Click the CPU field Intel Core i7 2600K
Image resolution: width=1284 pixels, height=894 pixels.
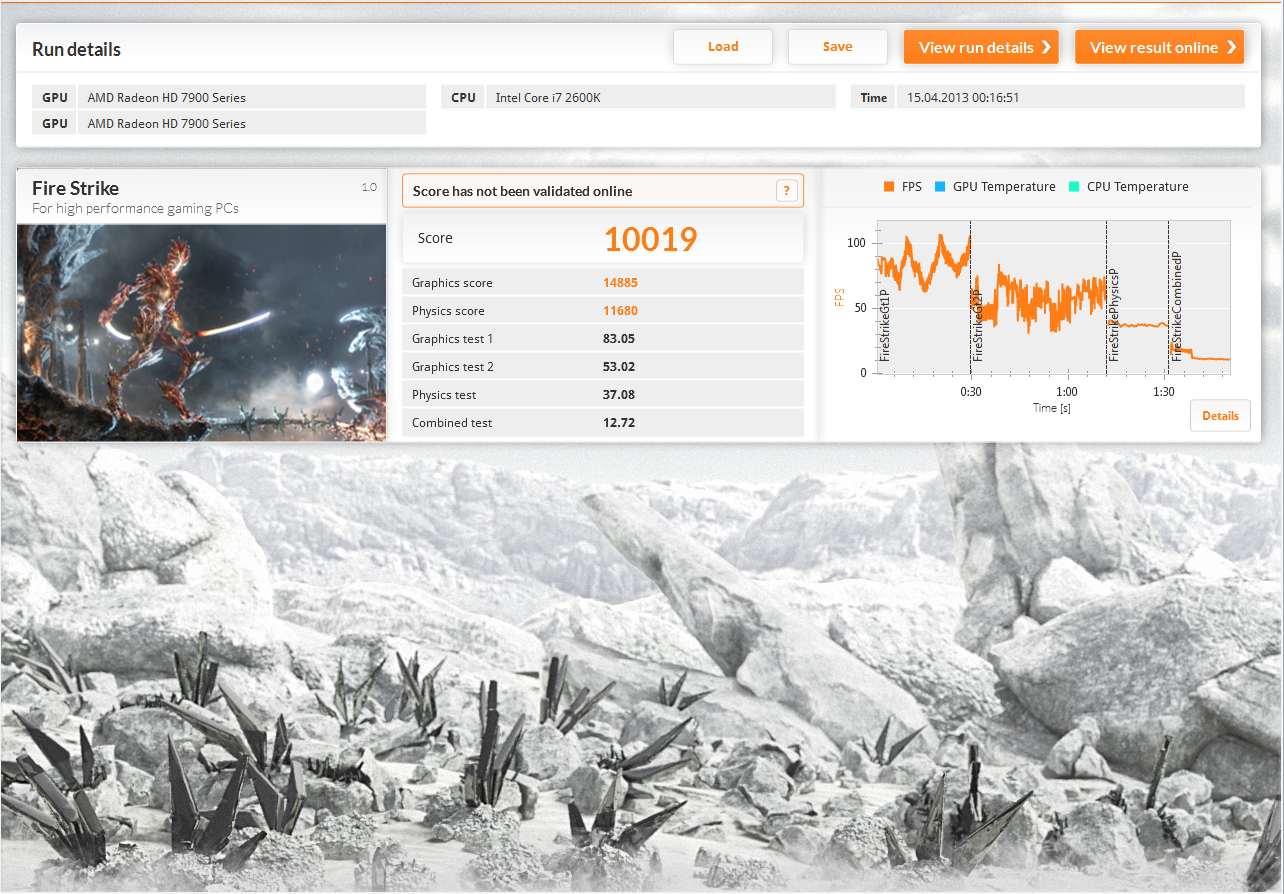click(660, 97)
